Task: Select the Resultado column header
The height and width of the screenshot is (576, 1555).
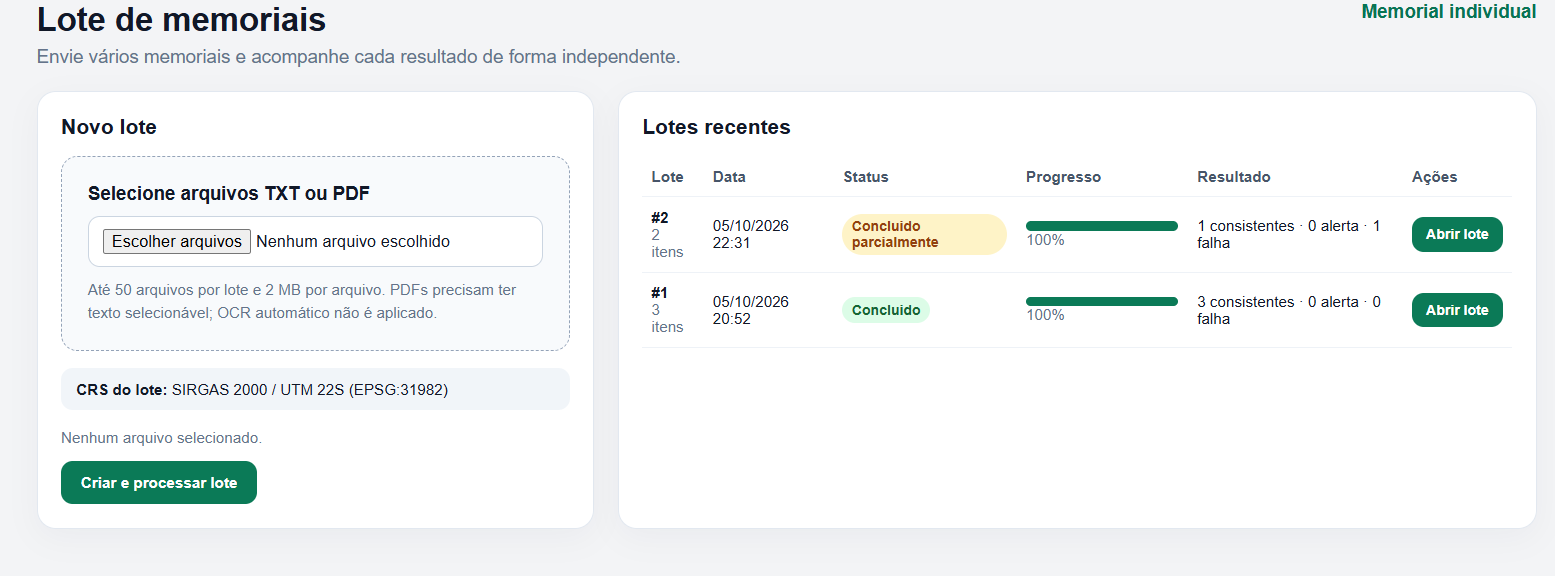Action: tap(1234, 177)
